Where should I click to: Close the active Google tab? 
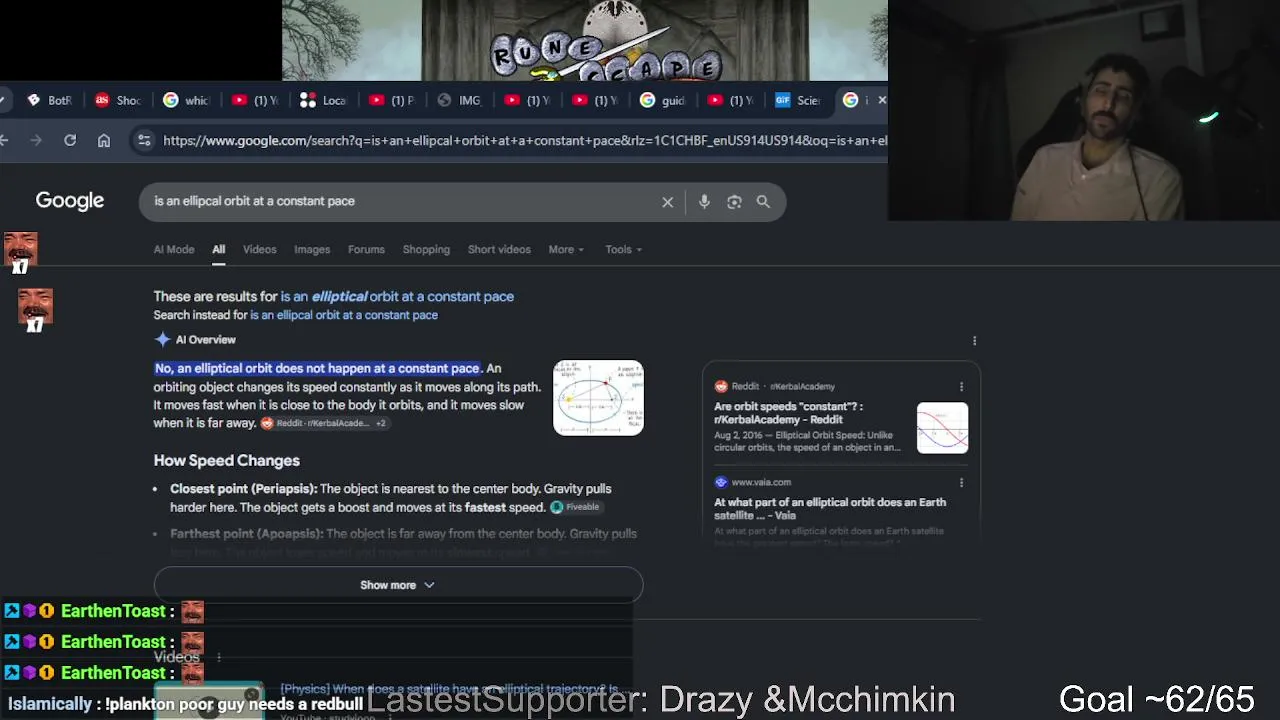(x=881, y=100)
